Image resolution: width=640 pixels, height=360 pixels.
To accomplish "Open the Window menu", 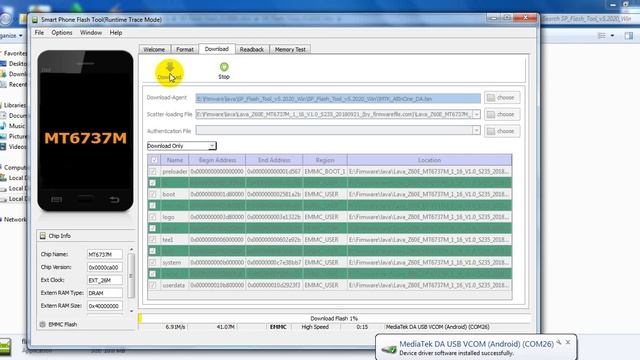I will (91, 33).
